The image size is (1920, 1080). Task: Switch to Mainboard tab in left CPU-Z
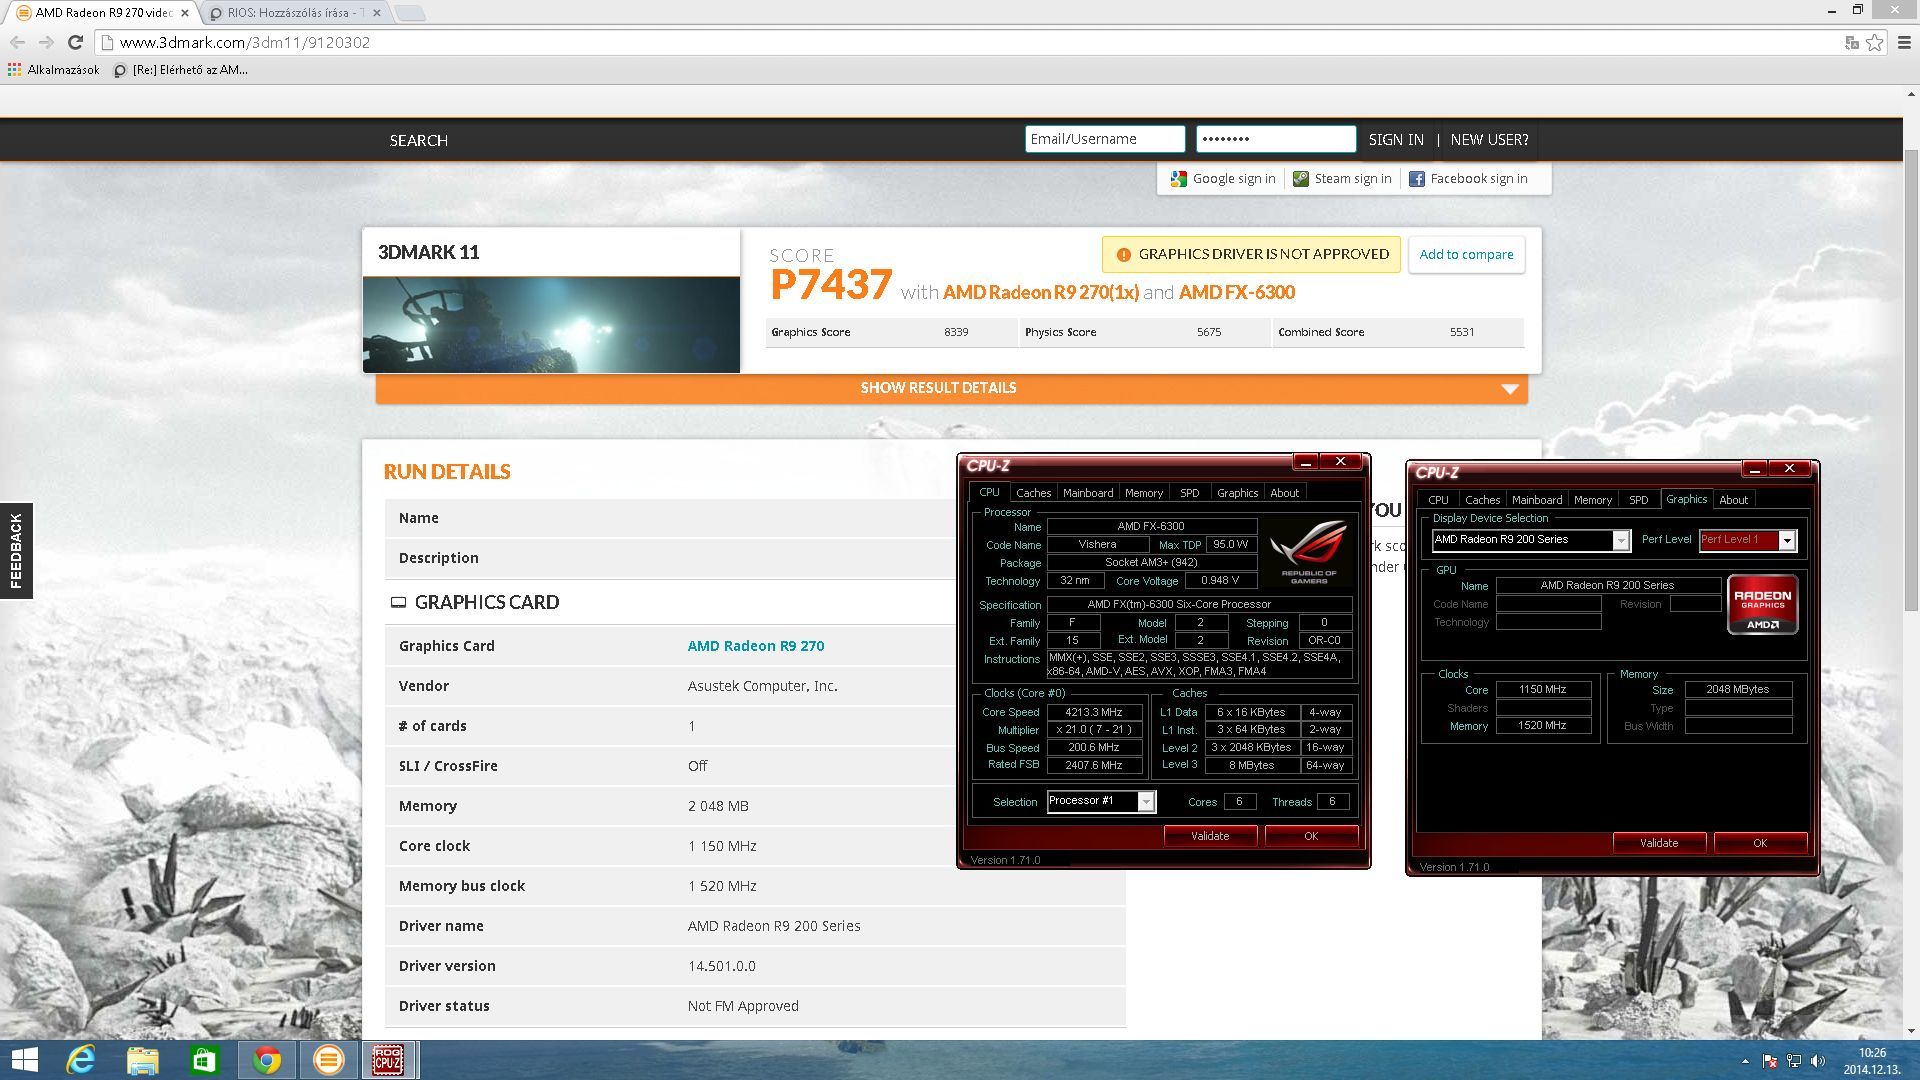point(1088,493)
